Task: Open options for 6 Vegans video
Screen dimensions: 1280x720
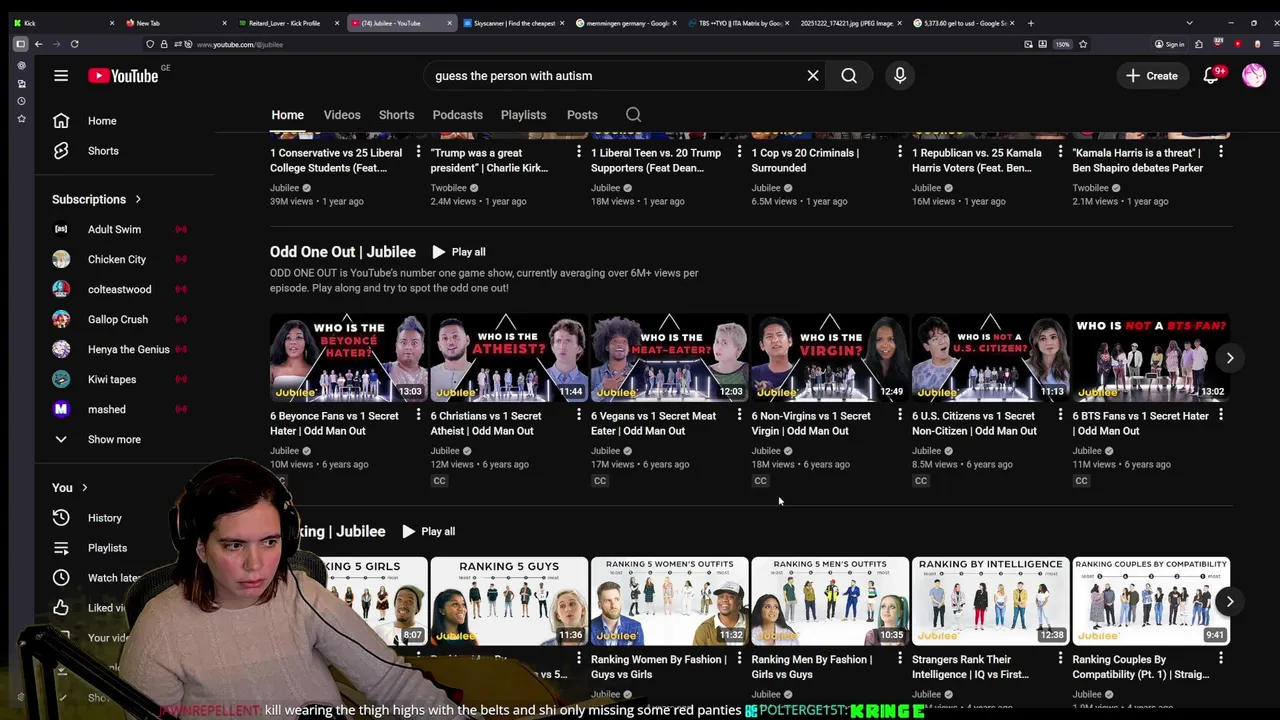Action: (x=739, y=415)
